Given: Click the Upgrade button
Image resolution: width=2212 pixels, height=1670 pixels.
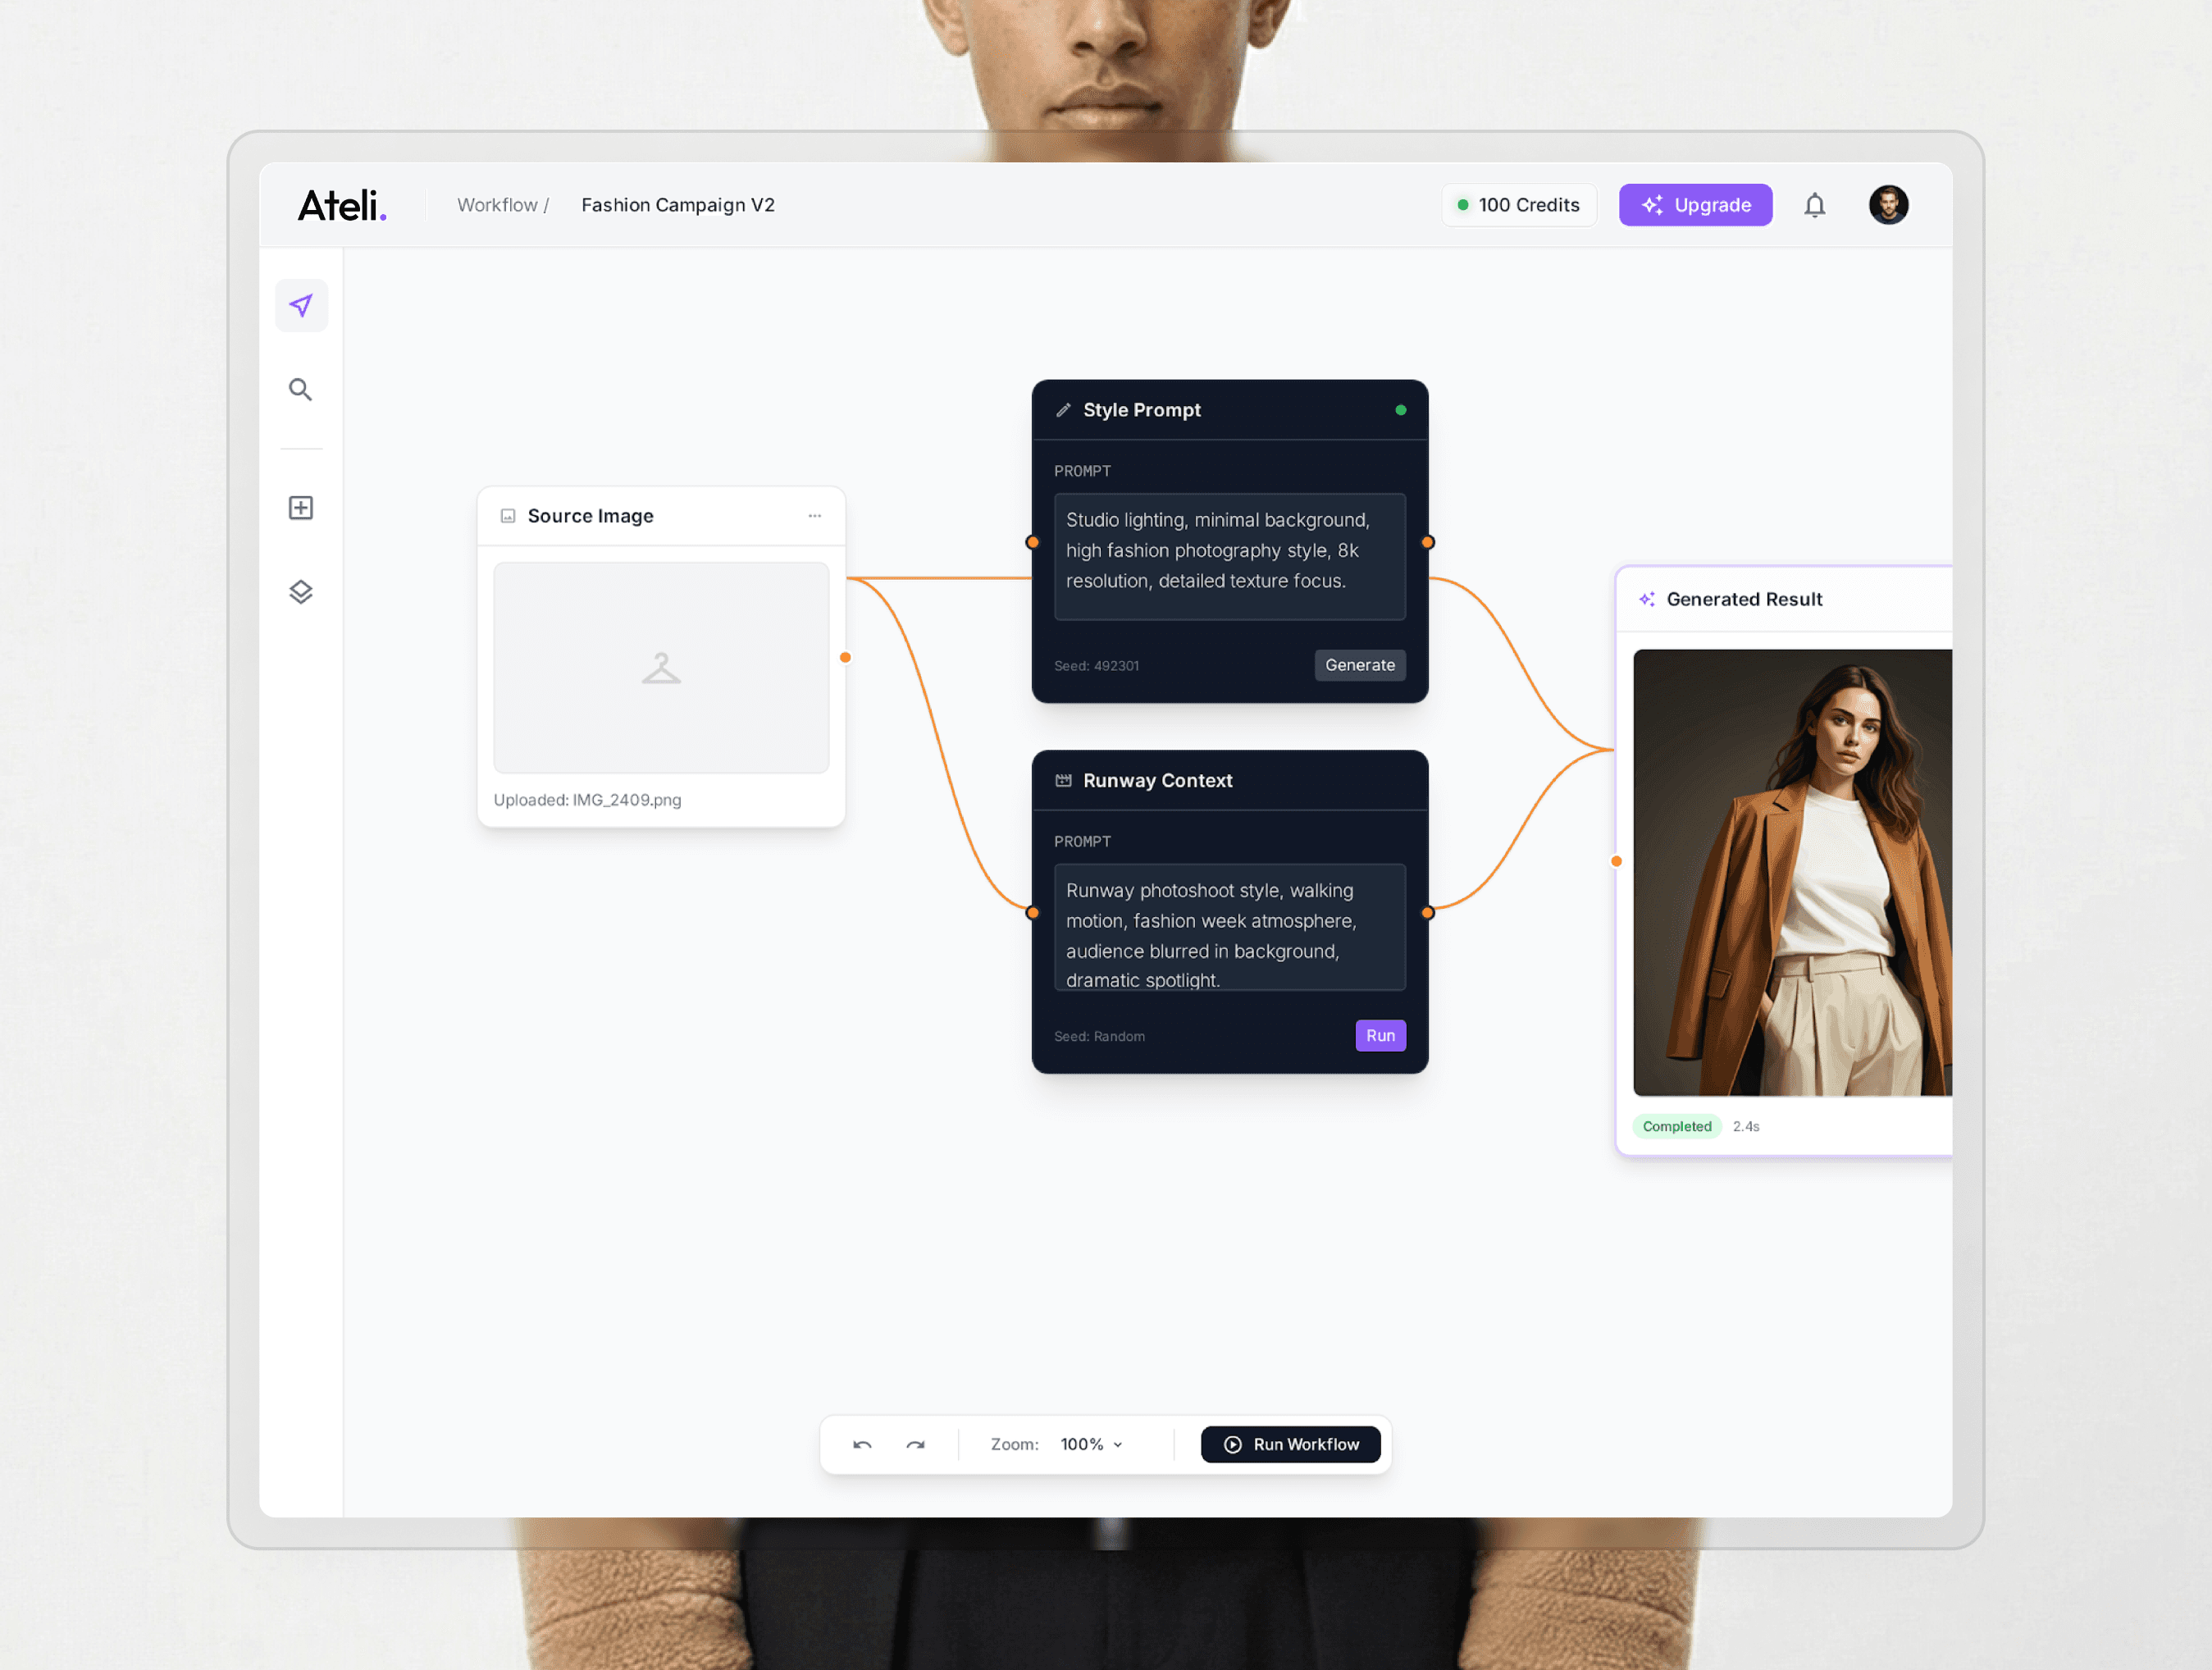Looking at the screenshot, I should coord(1695,205).
